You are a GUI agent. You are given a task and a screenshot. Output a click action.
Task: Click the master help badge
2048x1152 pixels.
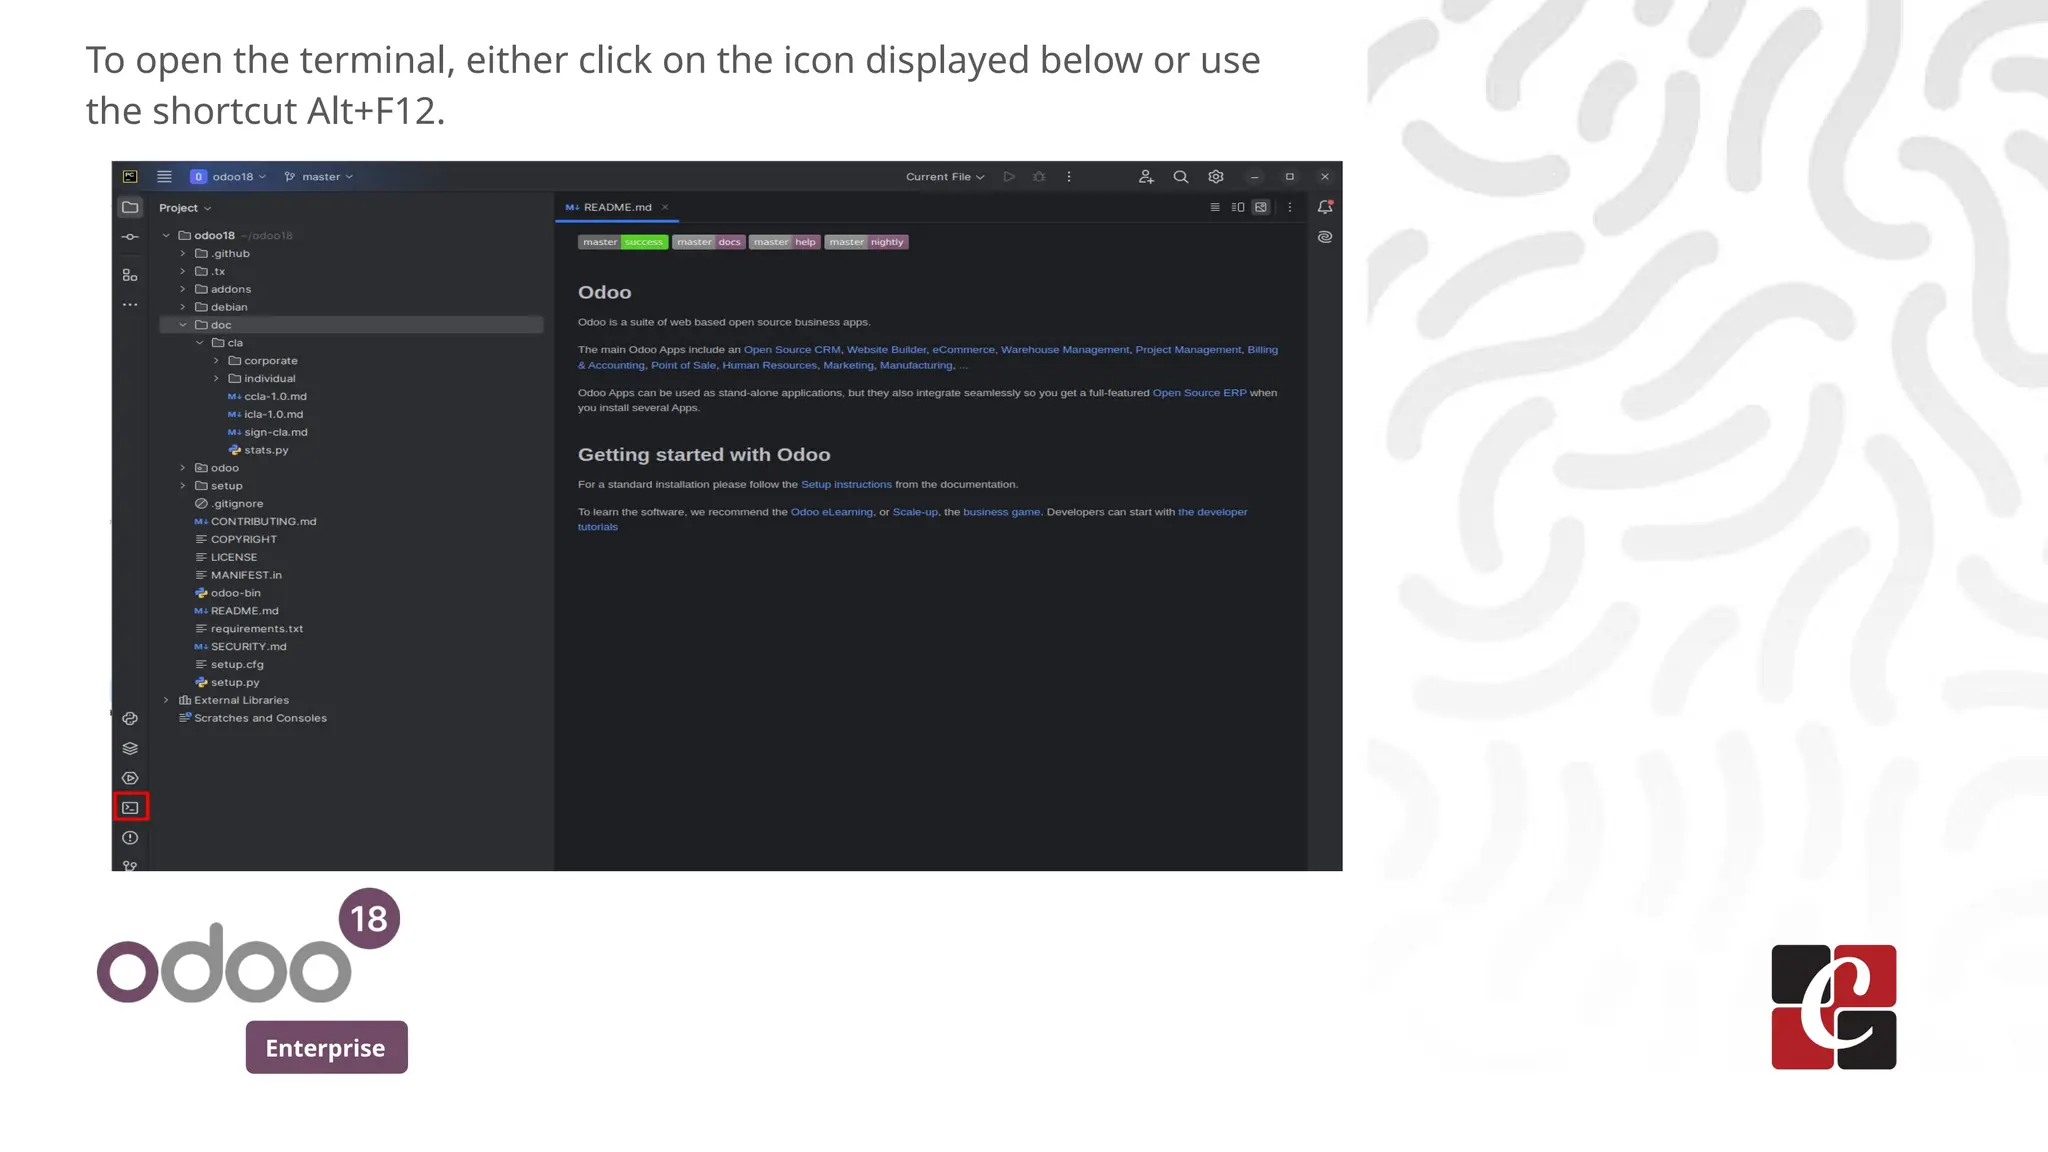(784, 242)
